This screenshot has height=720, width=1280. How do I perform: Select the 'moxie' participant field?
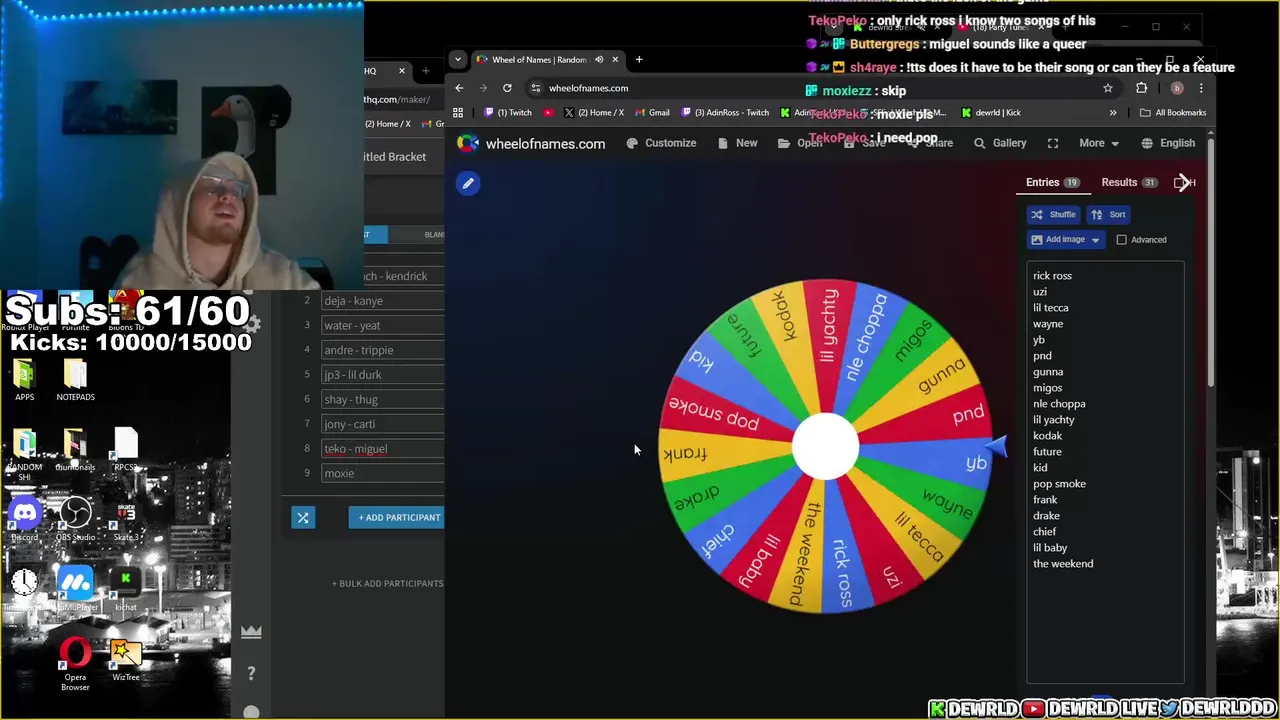coord(381,474)
